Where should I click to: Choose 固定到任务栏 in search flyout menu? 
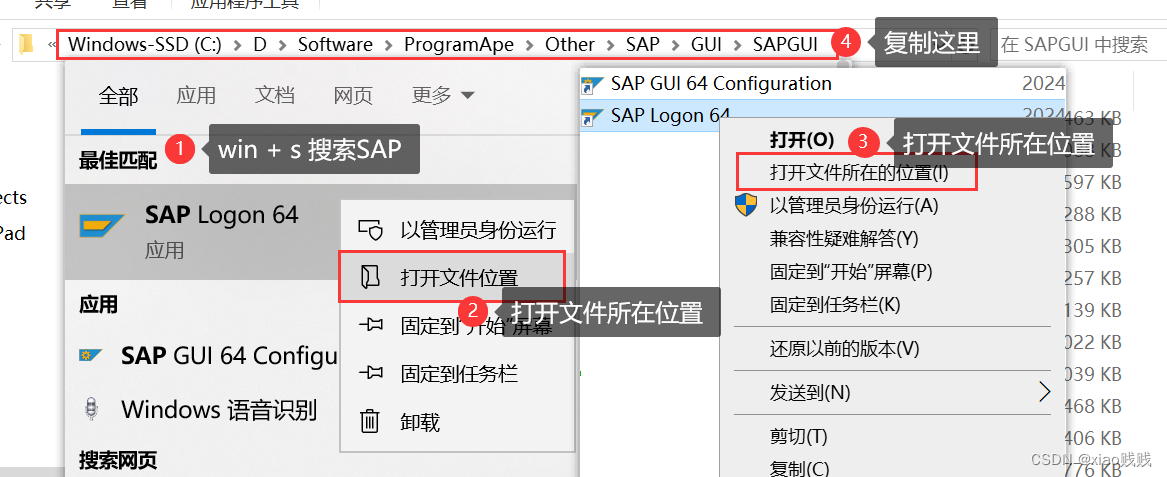click(457, 374)
